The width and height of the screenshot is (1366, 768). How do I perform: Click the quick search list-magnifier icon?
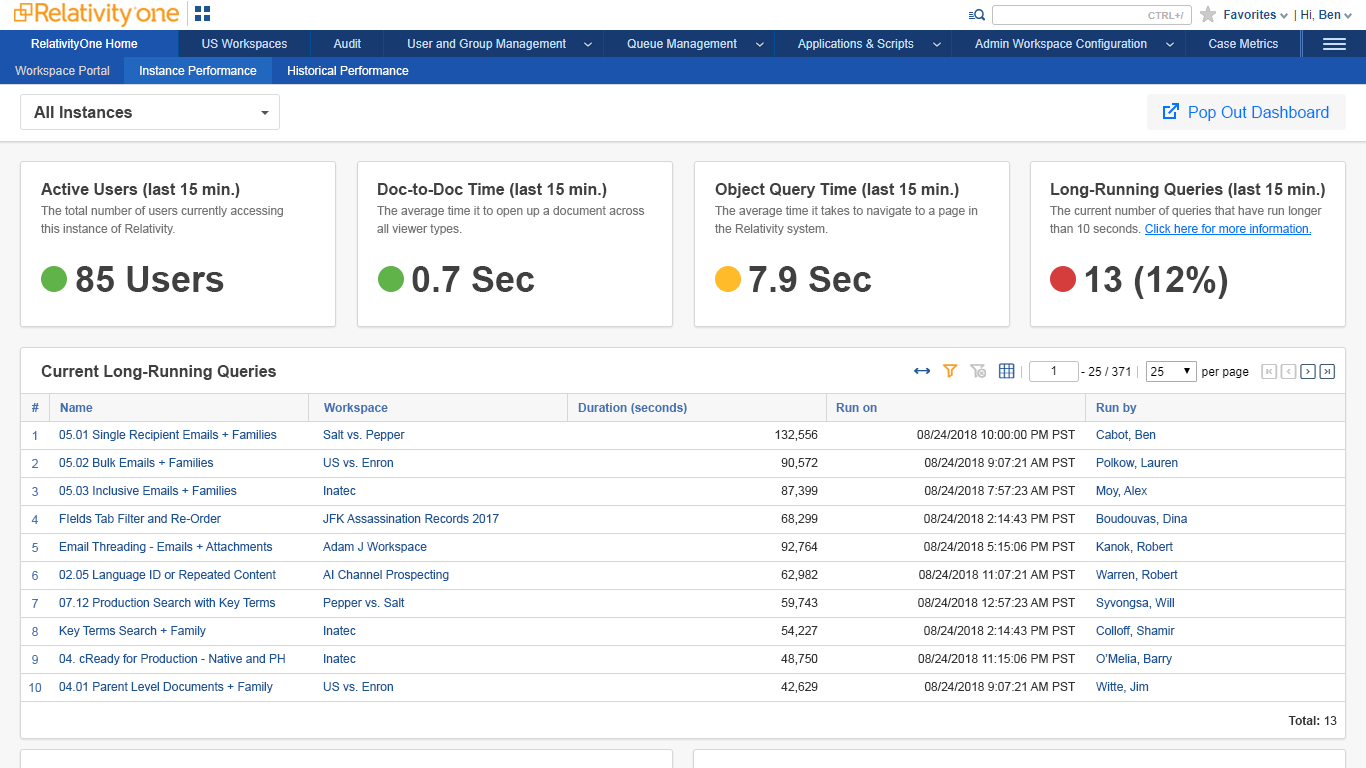(x=977, y=15)
